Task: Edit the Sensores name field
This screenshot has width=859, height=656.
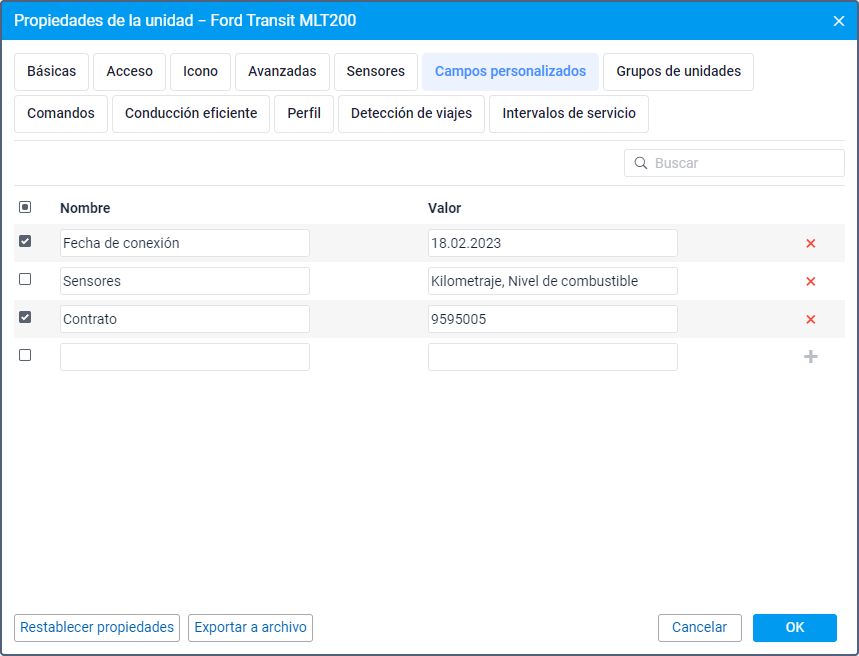Action: (185, 281)
